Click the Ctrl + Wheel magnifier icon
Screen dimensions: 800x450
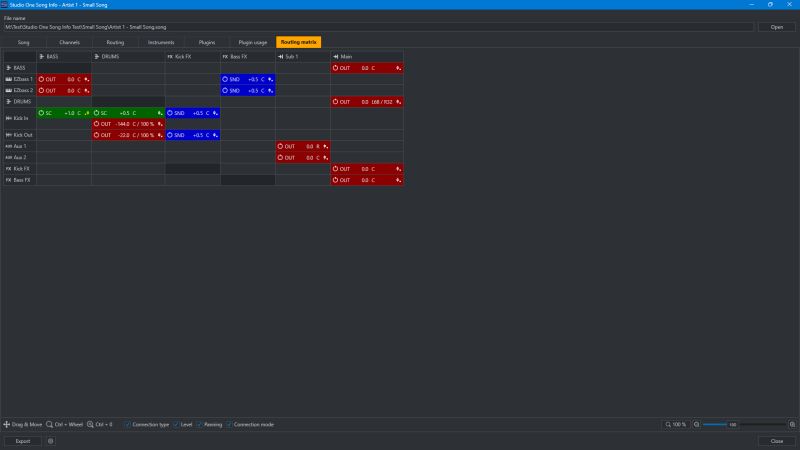[49, 424]
